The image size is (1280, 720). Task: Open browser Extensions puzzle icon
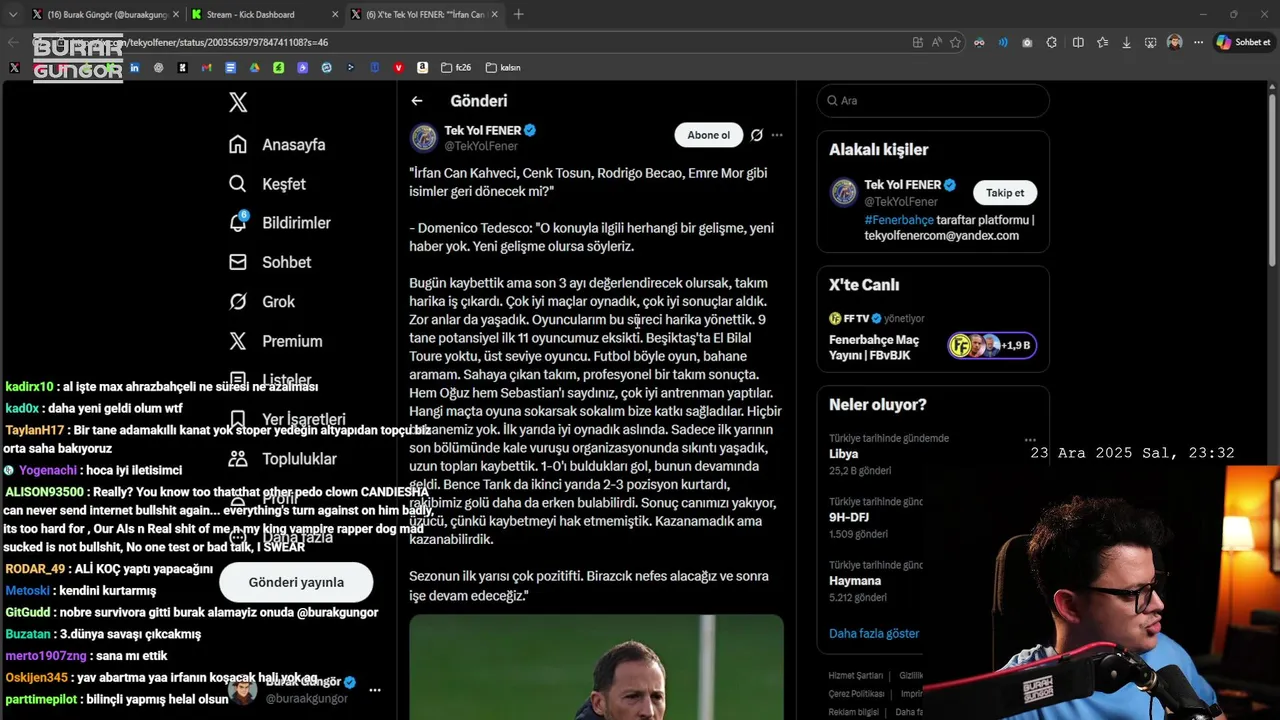1052,42
